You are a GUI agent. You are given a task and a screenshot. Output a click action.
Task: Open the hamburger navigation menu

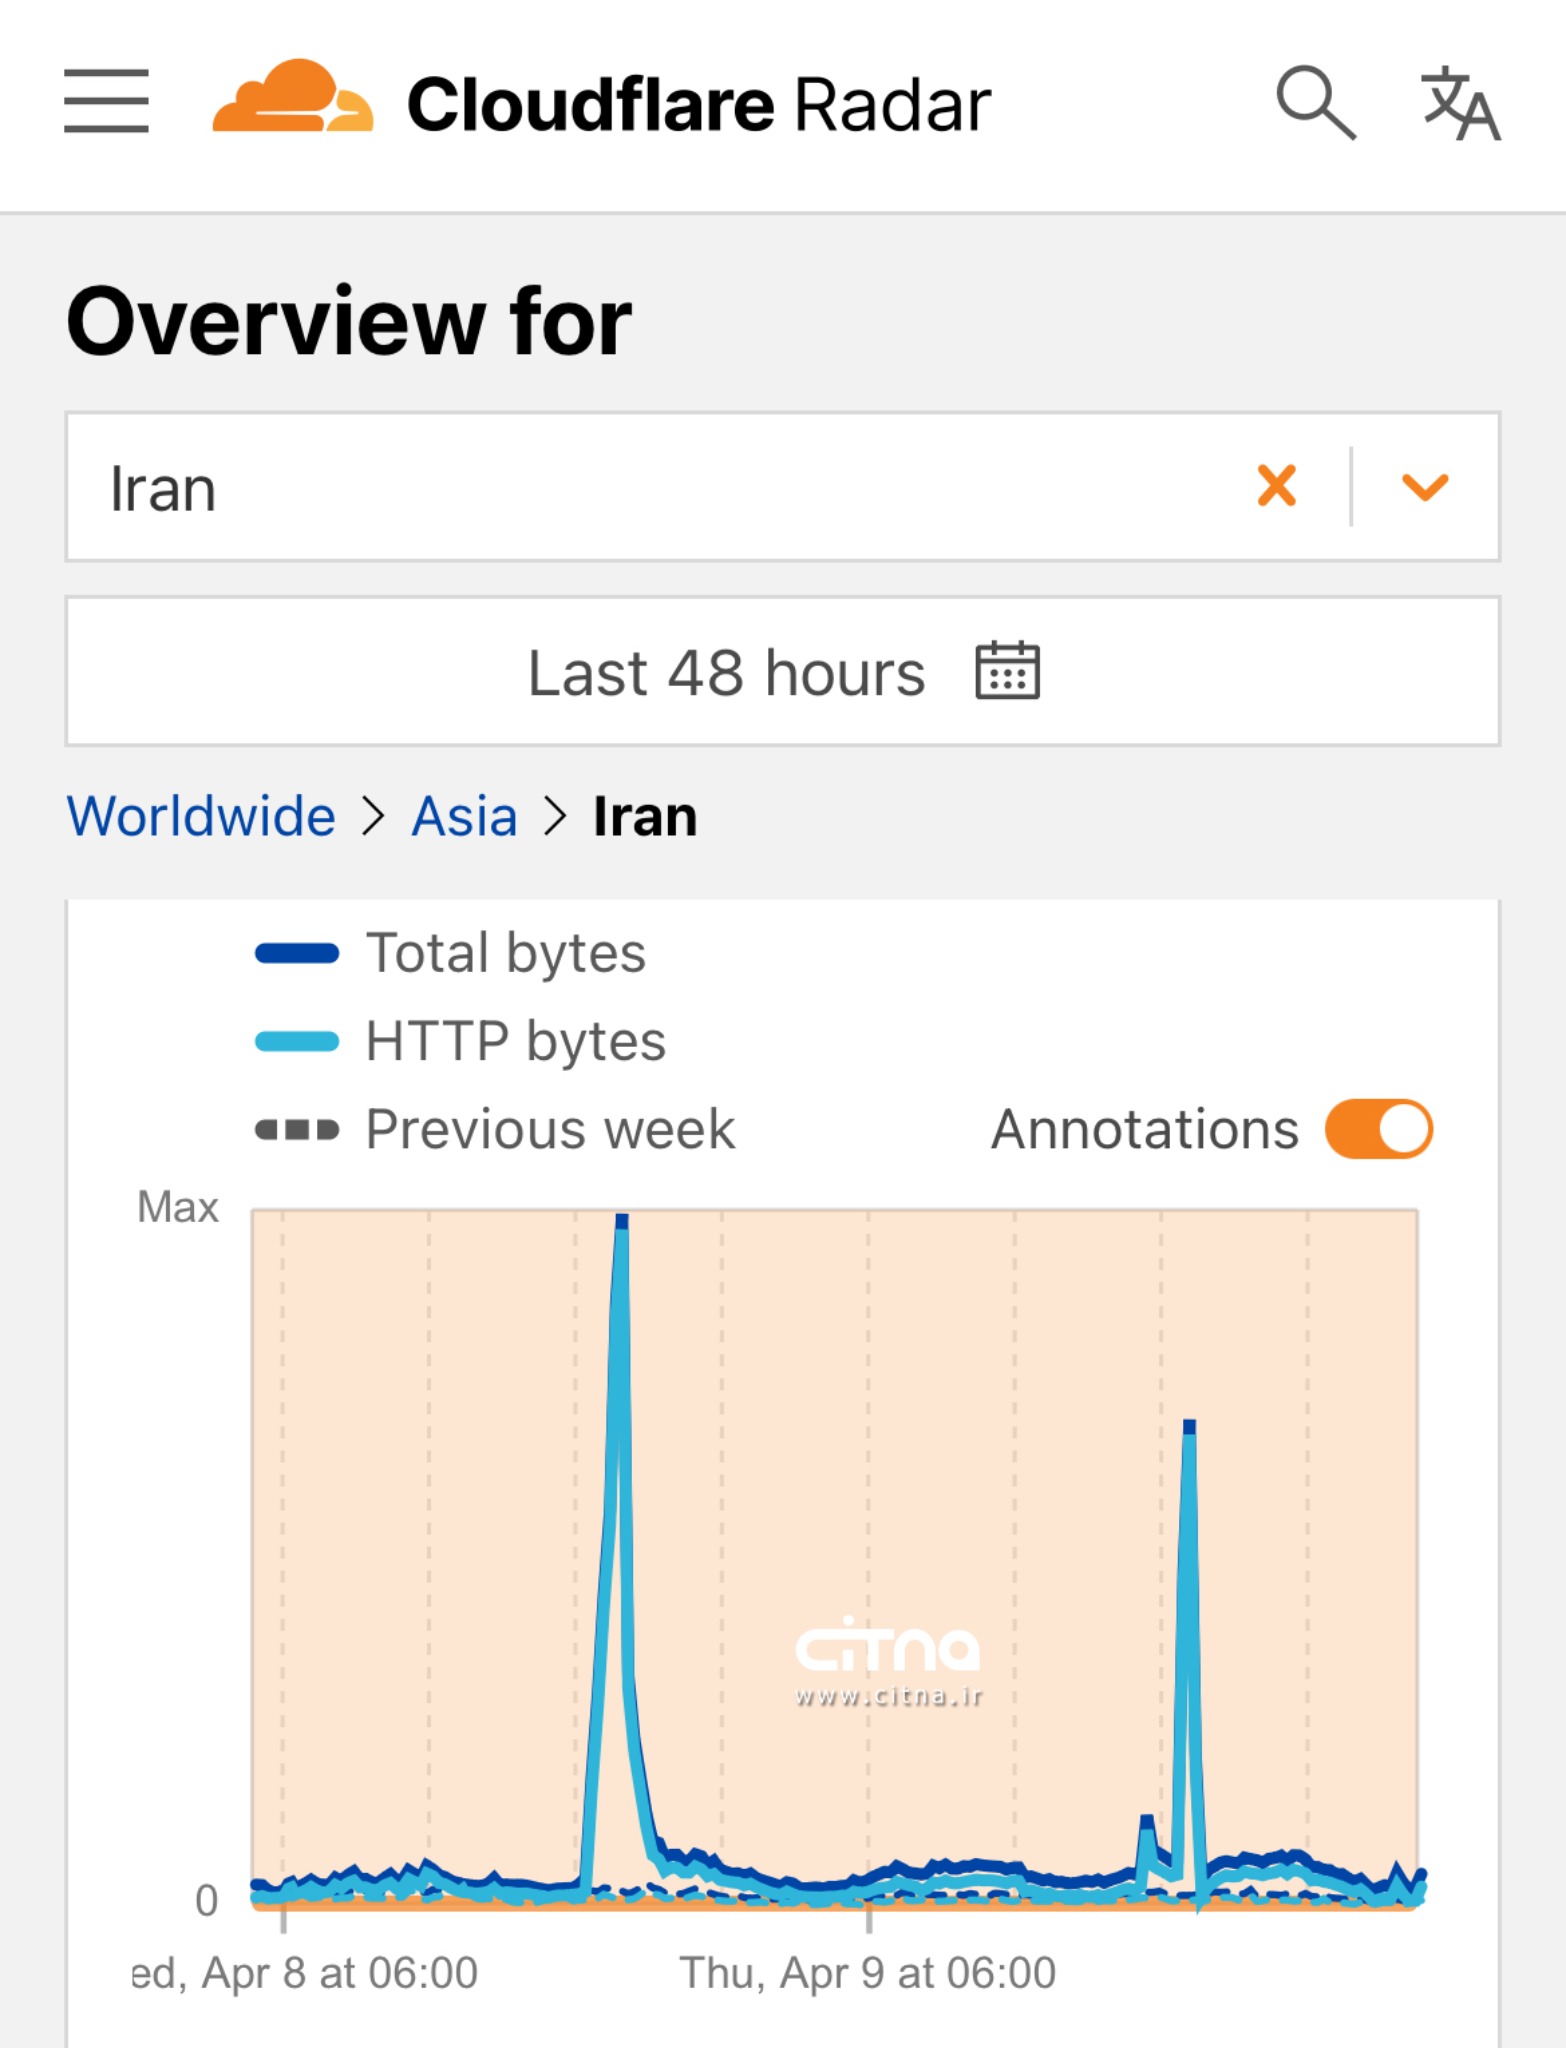click(x=106, y=101)
